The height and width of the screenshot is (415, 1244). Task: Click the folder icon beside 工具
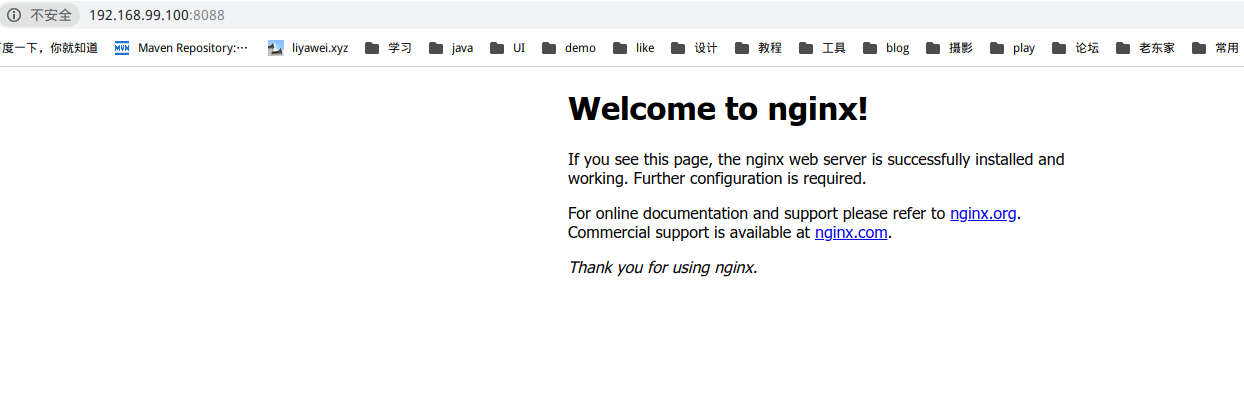click(x=806, y=47)
